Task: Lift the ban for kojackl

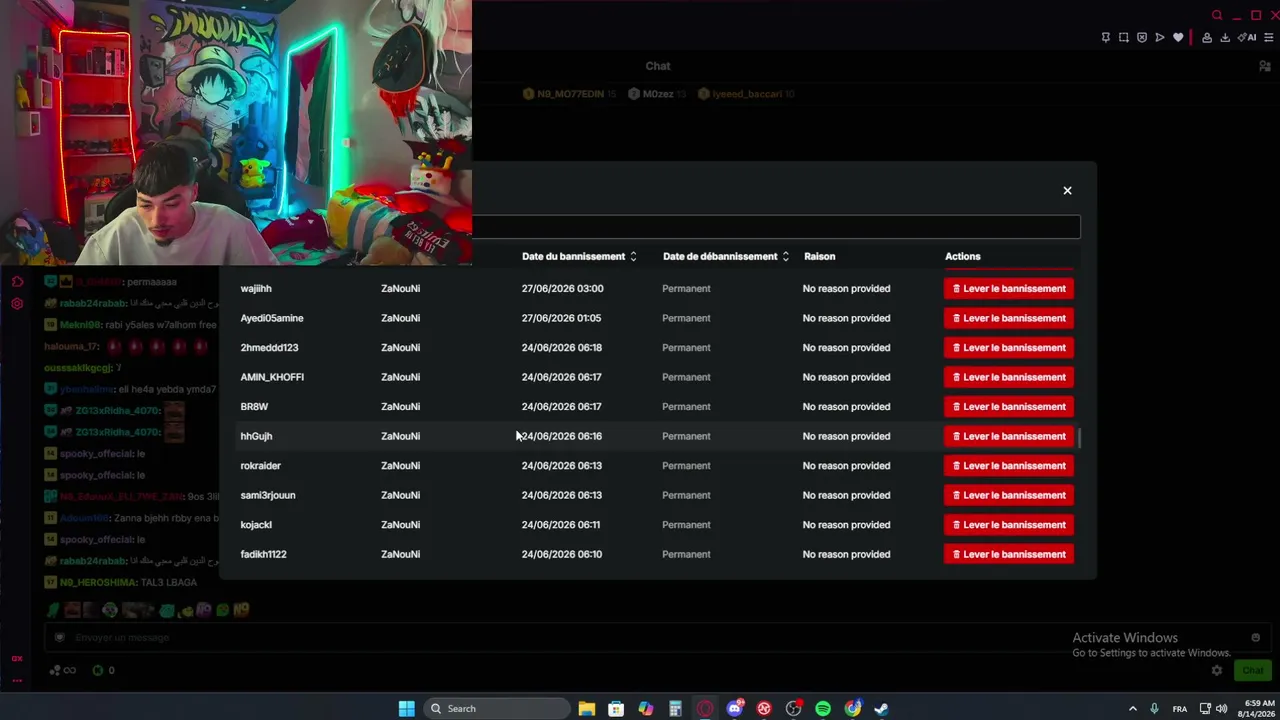Action: 1009,524
